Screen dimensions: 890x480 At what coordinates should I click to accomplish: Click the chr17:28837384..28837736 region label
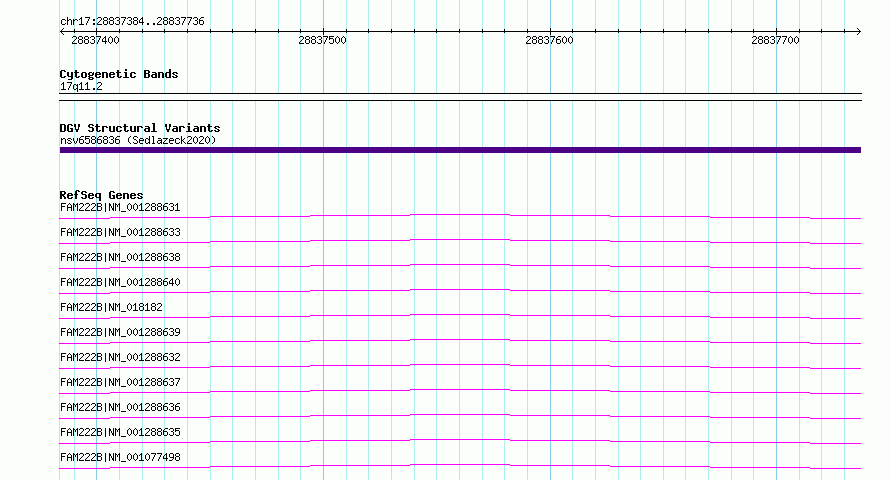[132, 21]
